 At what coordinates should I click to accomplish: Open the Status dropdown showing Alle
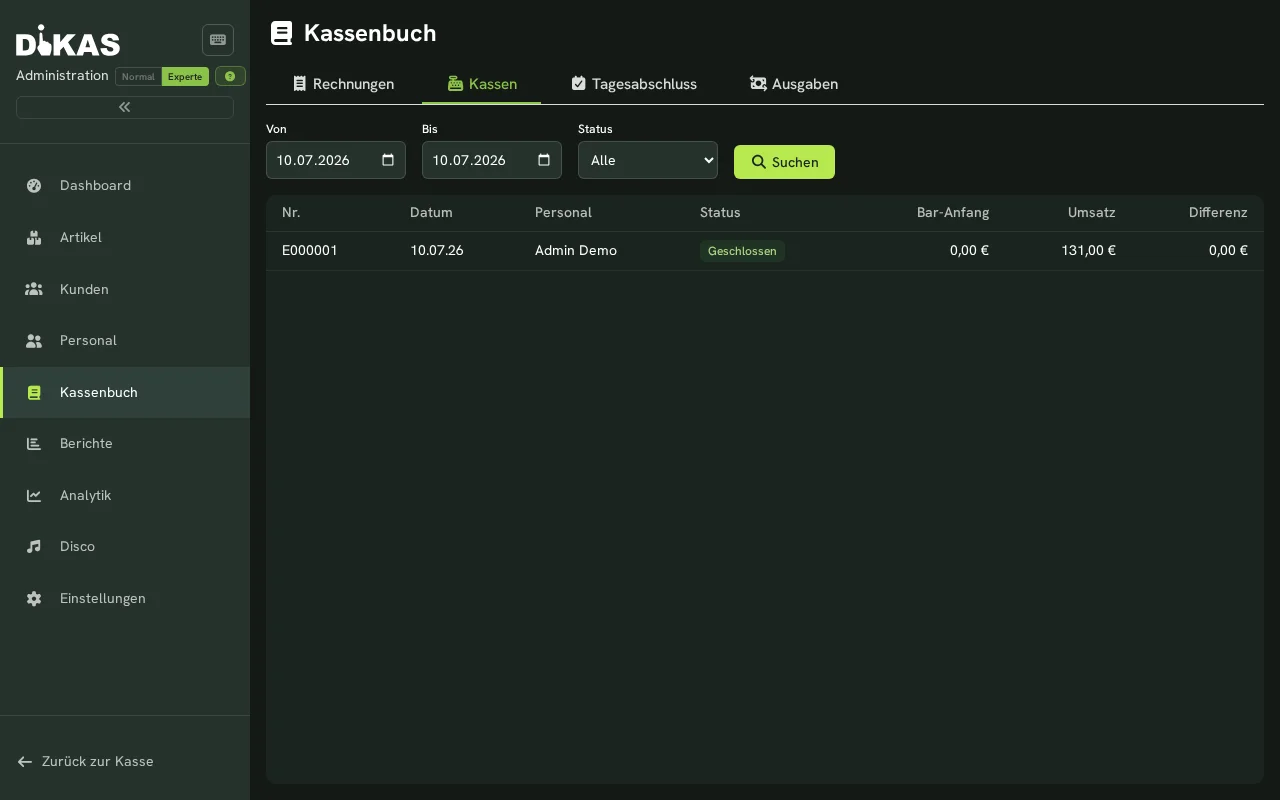pyautogui.click(x=648, y=160)
